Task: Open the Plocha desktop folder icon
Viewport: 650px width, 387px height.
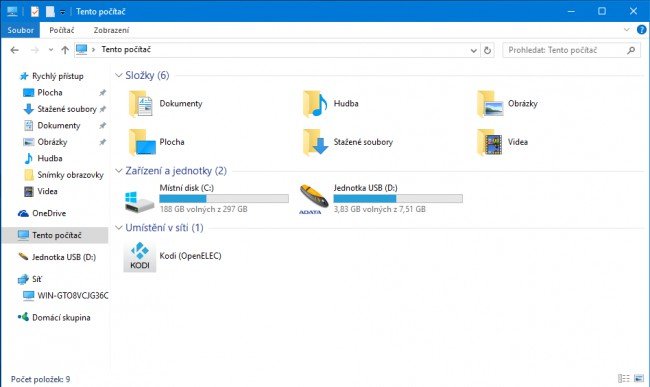Action: (142, 142)
